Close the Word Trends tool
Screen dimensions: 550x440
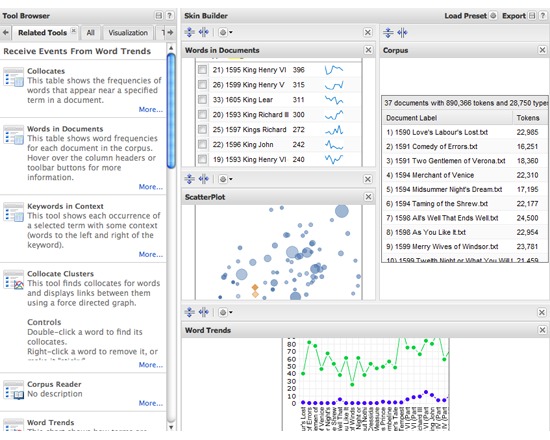542,330
